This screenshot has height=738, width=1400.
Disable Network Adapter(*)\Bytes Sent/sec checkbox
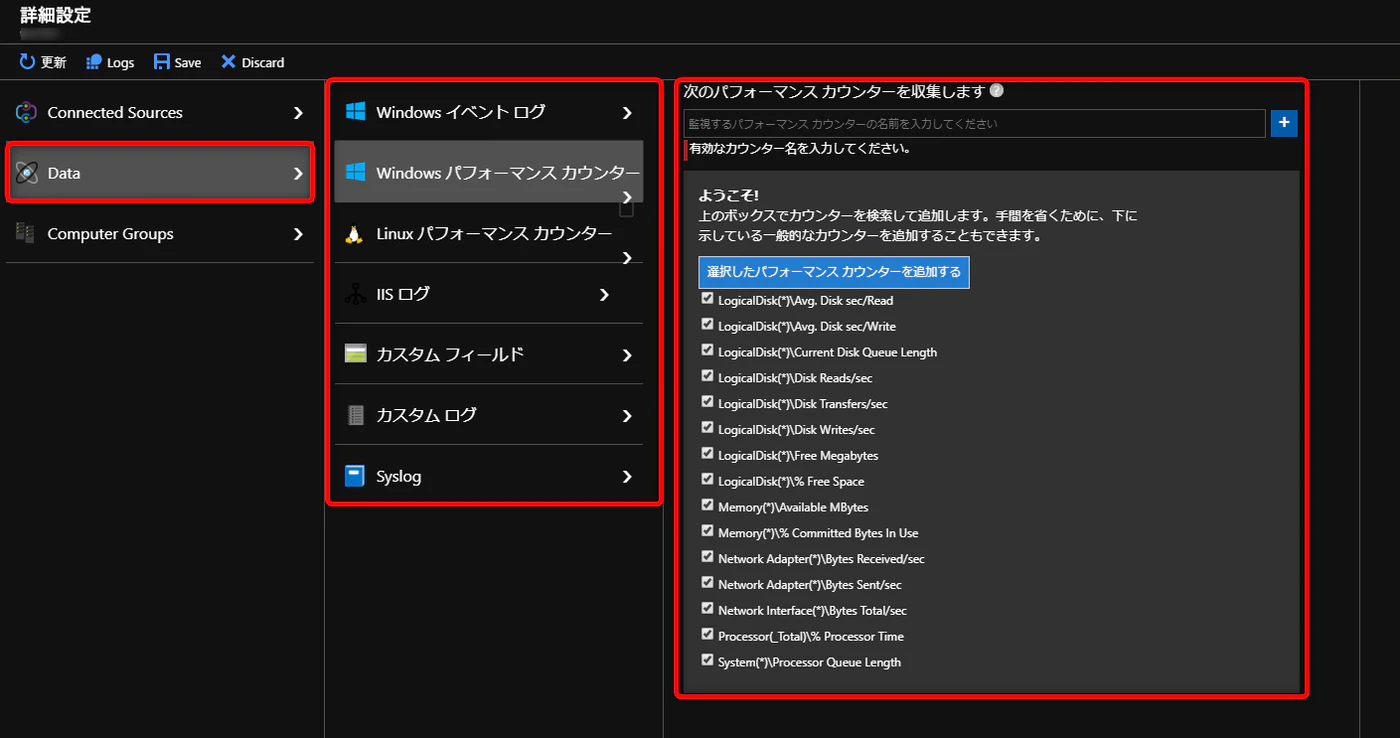708,583
